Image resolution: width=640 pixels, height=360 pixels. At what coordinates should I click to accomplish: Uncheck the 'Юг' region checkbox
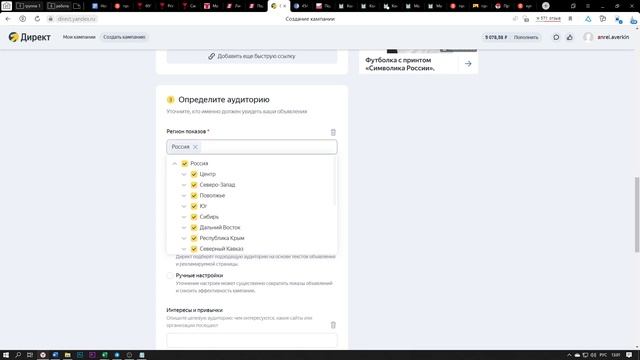[x=194, y=206]
